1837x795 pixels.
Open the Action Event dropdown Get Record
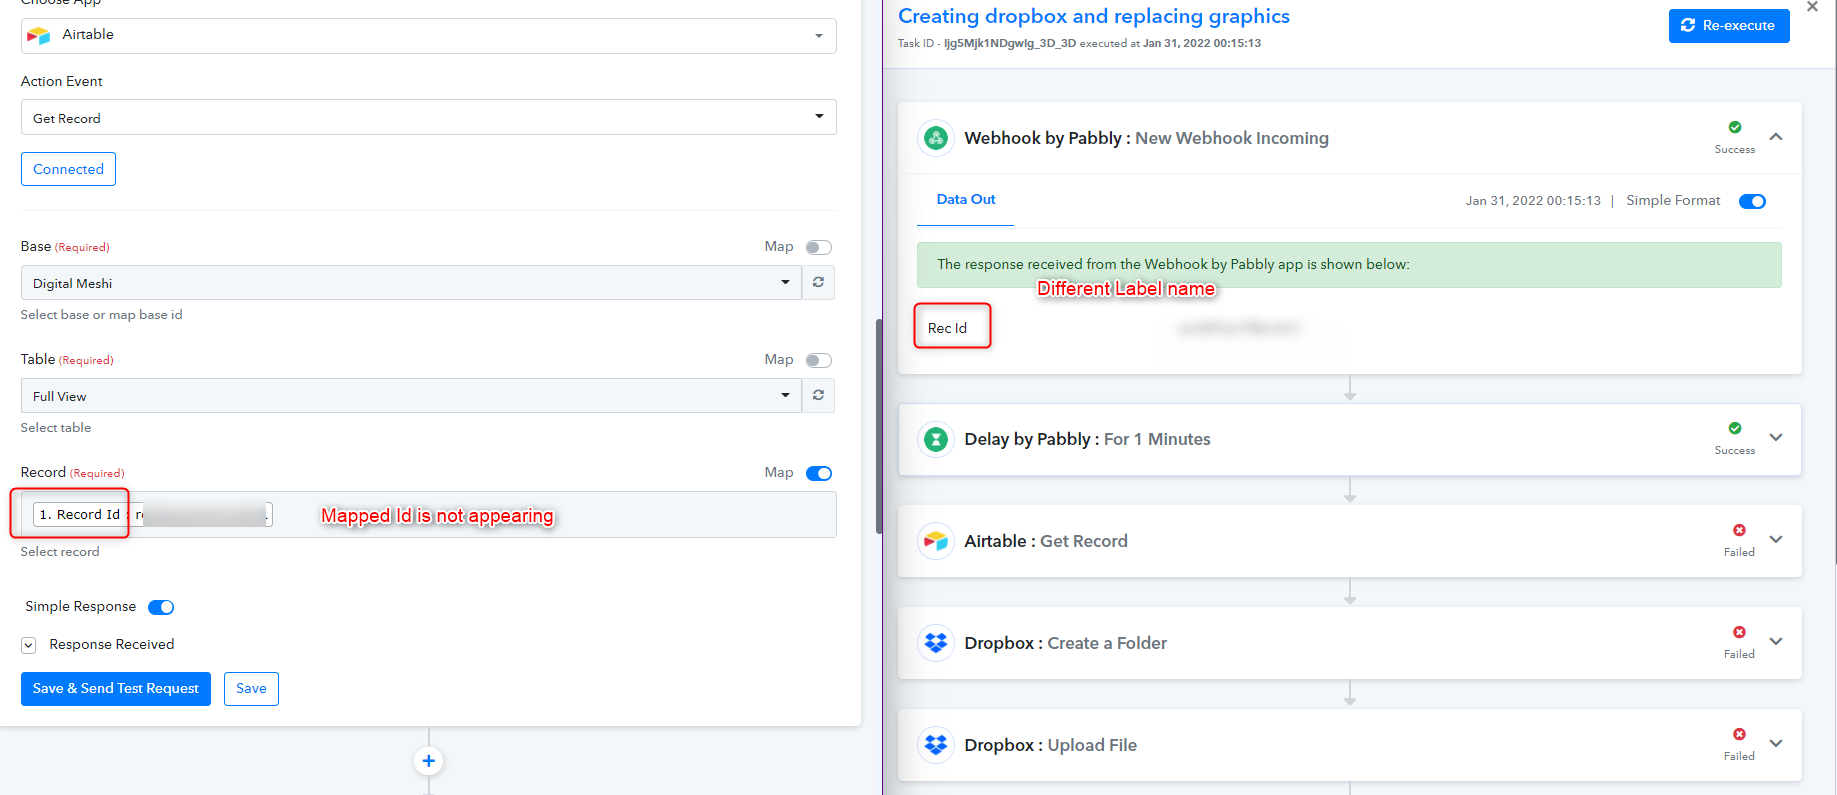(428, 117)
